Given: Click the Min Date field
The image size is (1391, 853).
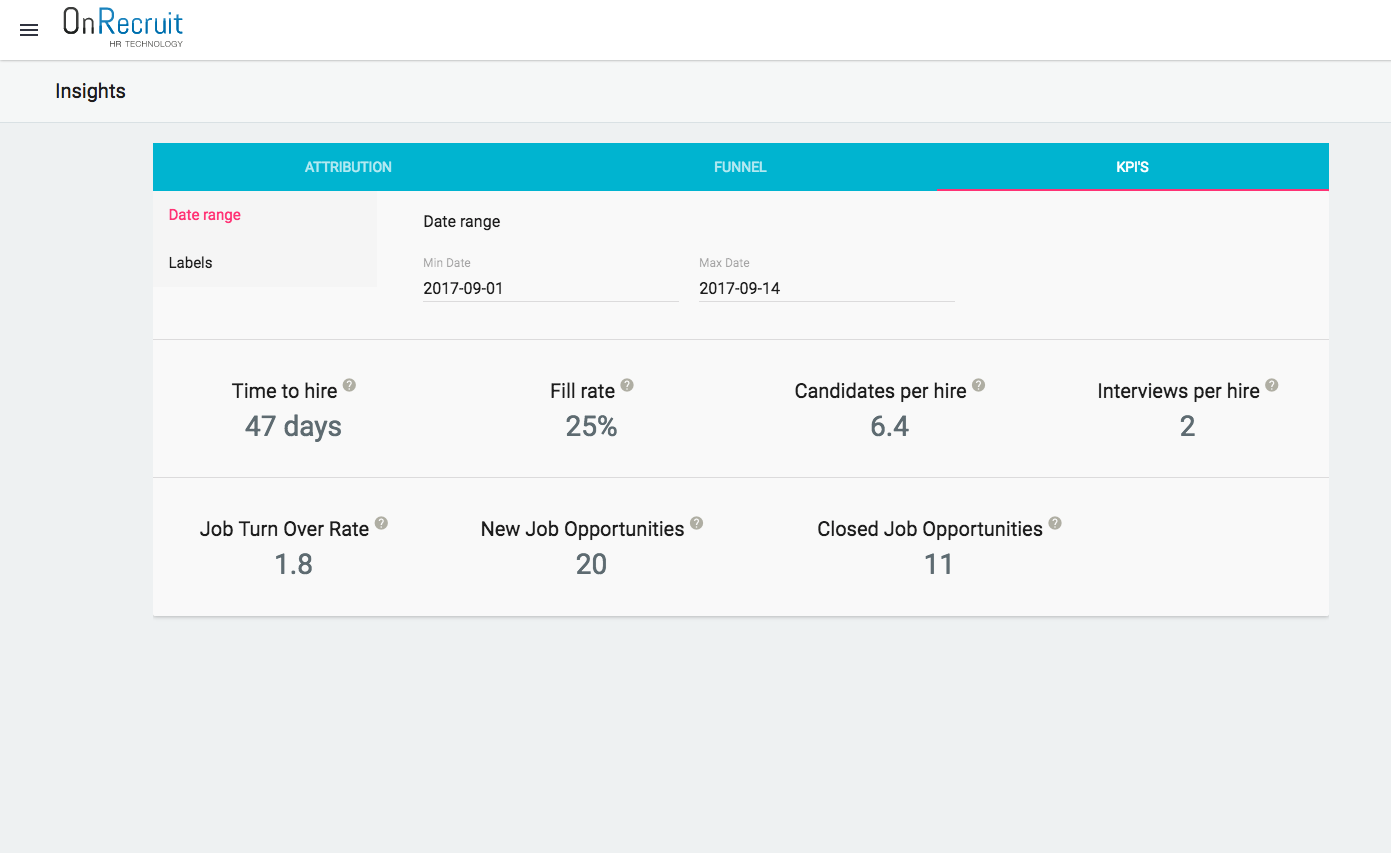Looking at the screenshot, I should click(x=550, y=288).
